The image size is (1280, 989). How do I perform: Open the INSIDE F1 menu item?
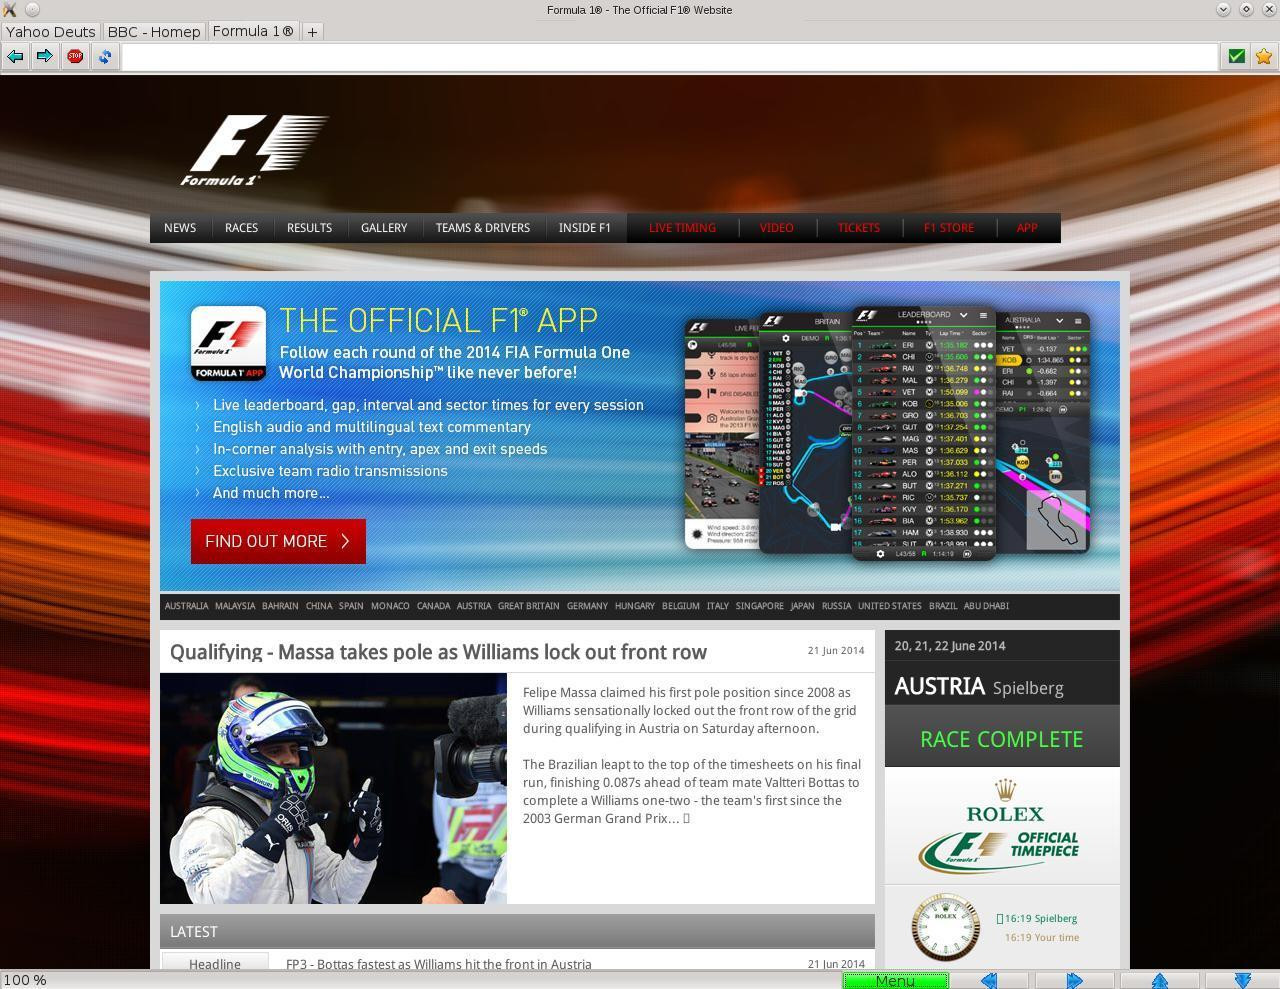point(585,228)
